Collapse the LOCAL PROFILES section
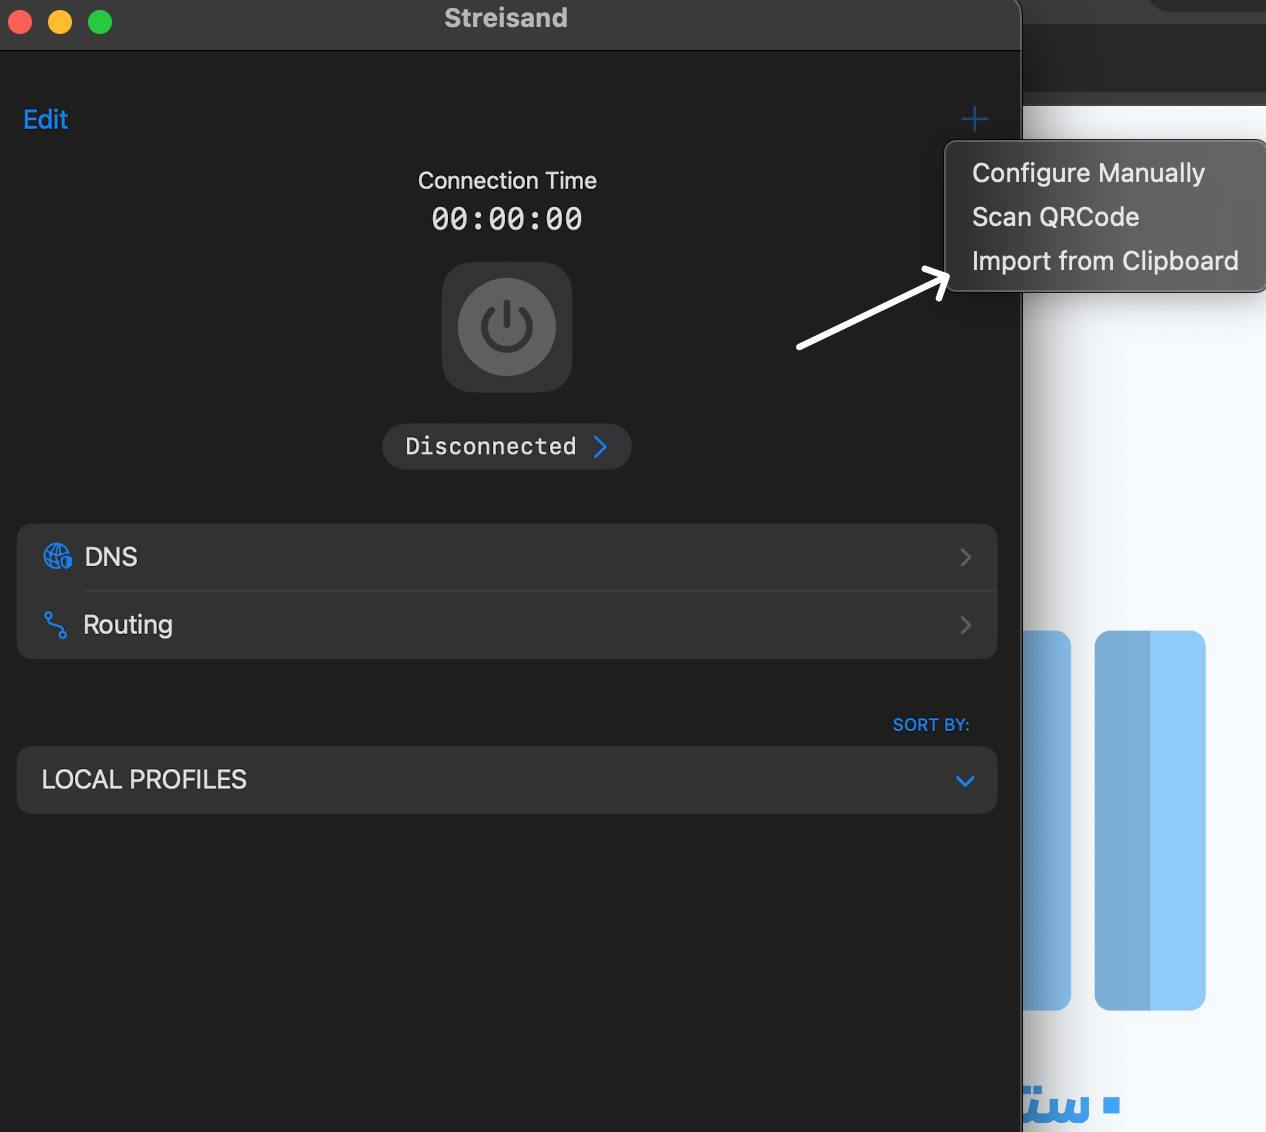The image size is (1266, 1132). click(x=964, y=781)
